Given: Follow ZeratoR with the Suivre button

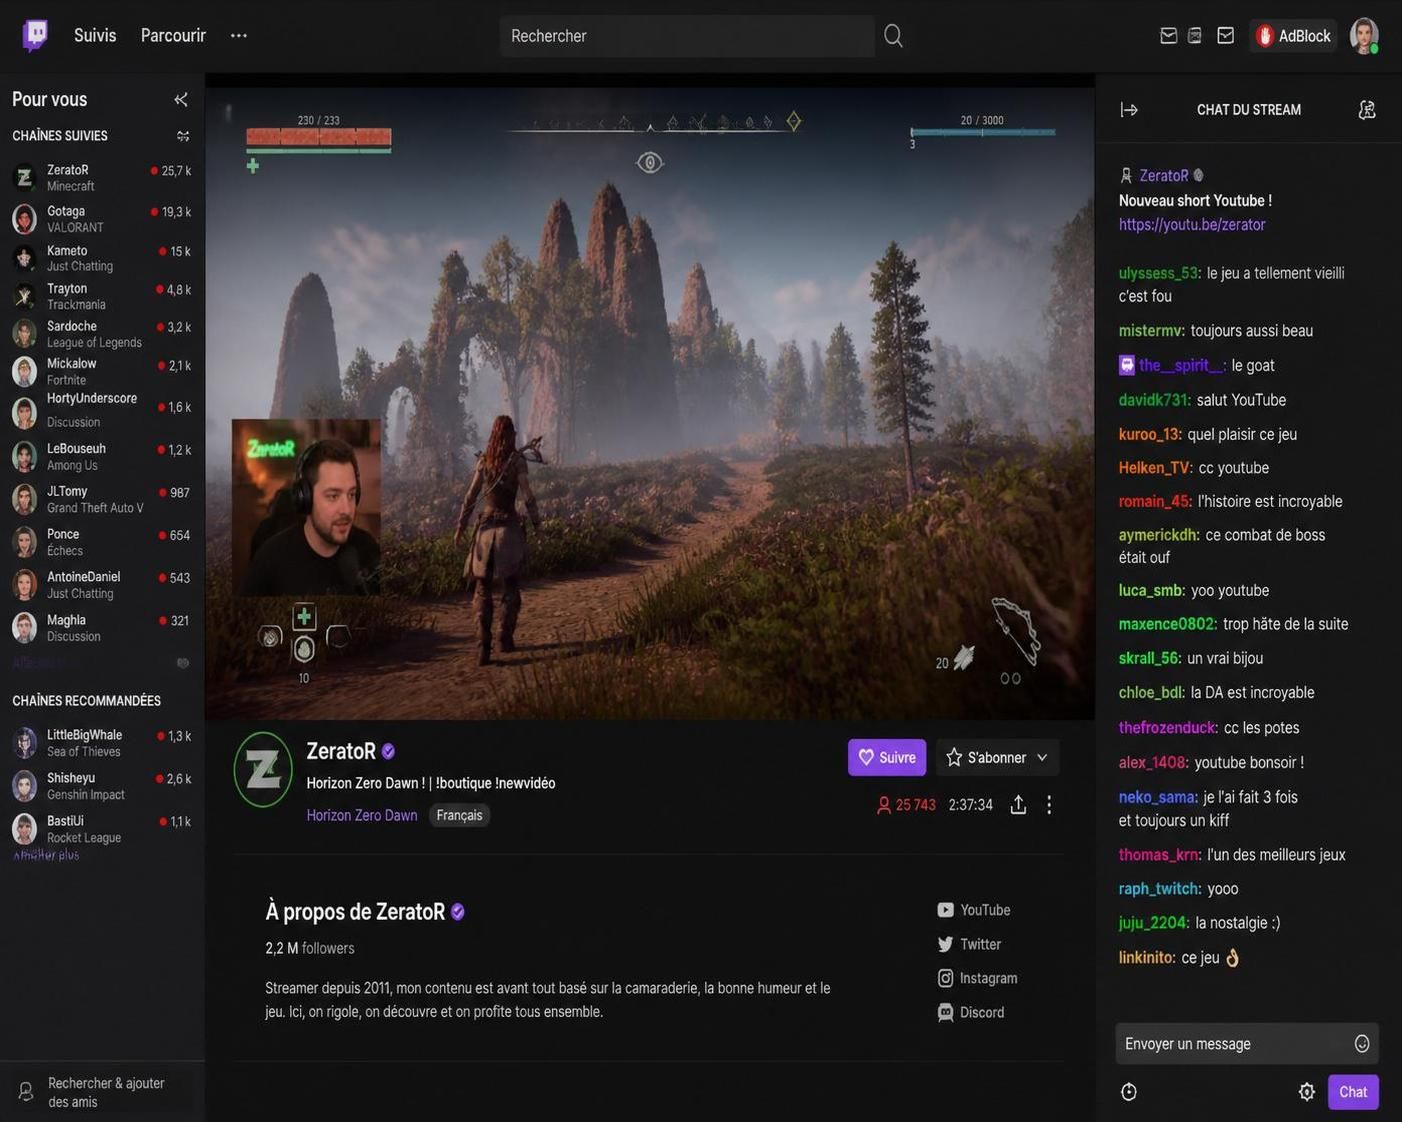Looking at the screenshot, I should tap(887, 758).
